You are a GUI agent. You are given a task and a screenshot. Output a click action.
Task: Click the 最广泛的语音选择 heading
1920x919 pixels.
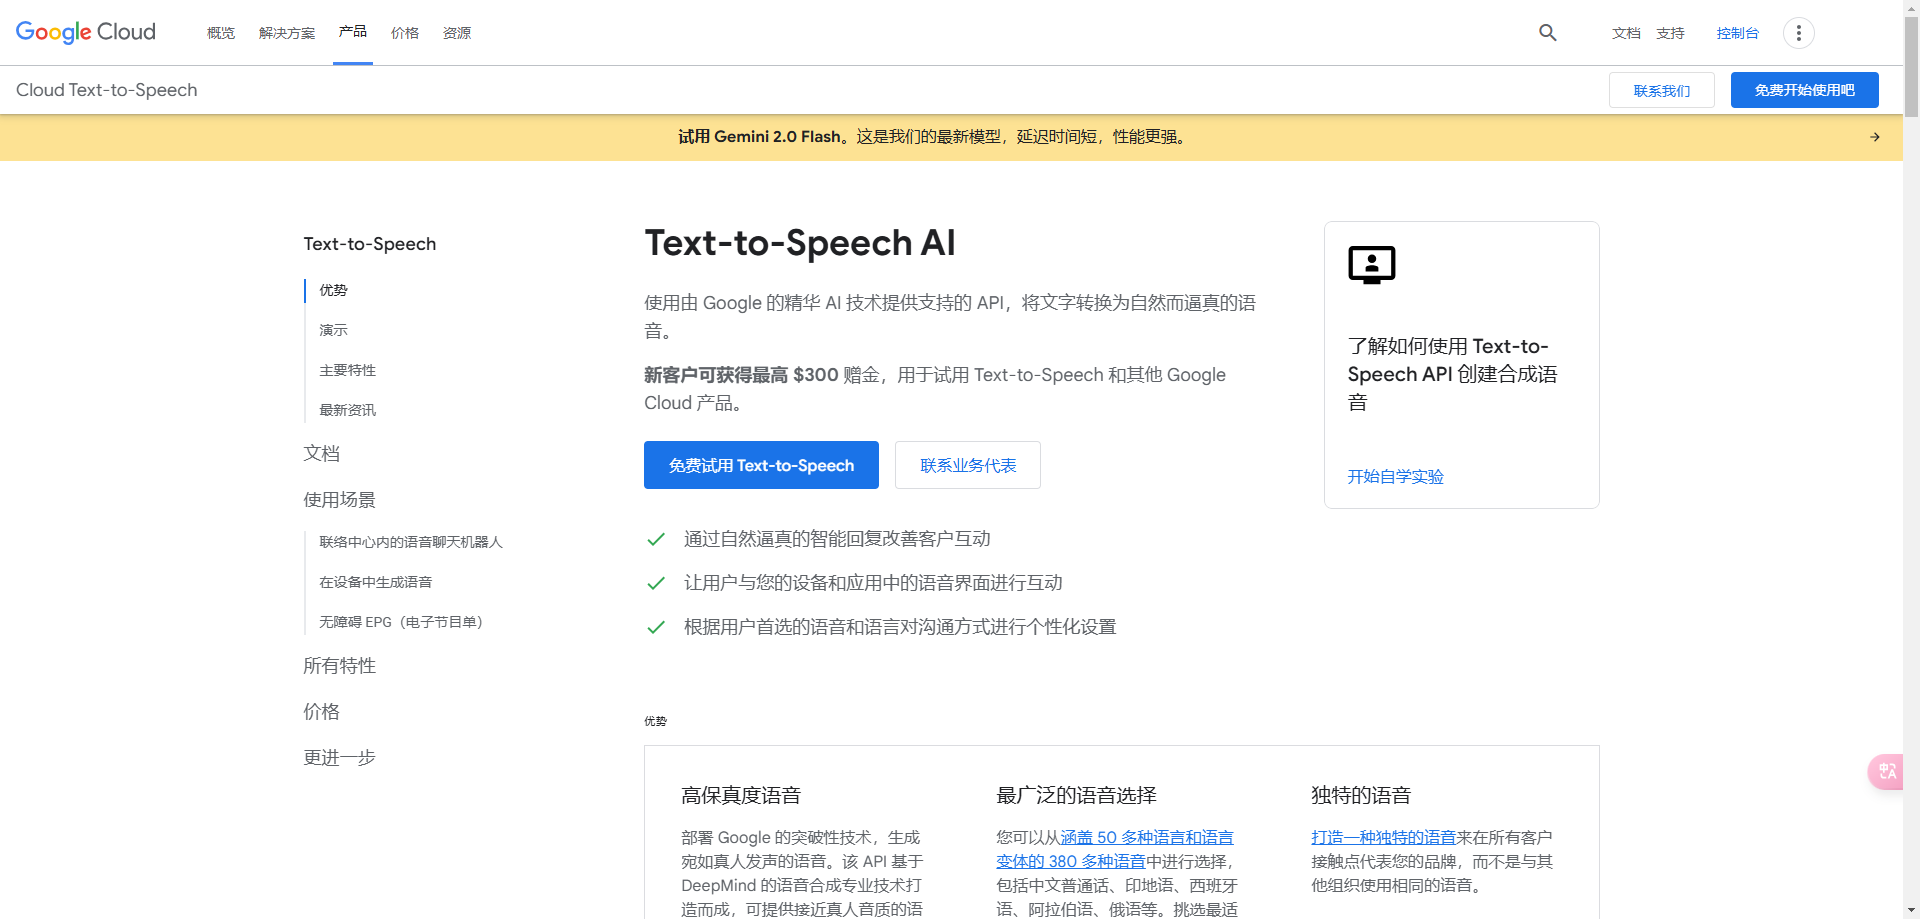(x=1076, y=795)
